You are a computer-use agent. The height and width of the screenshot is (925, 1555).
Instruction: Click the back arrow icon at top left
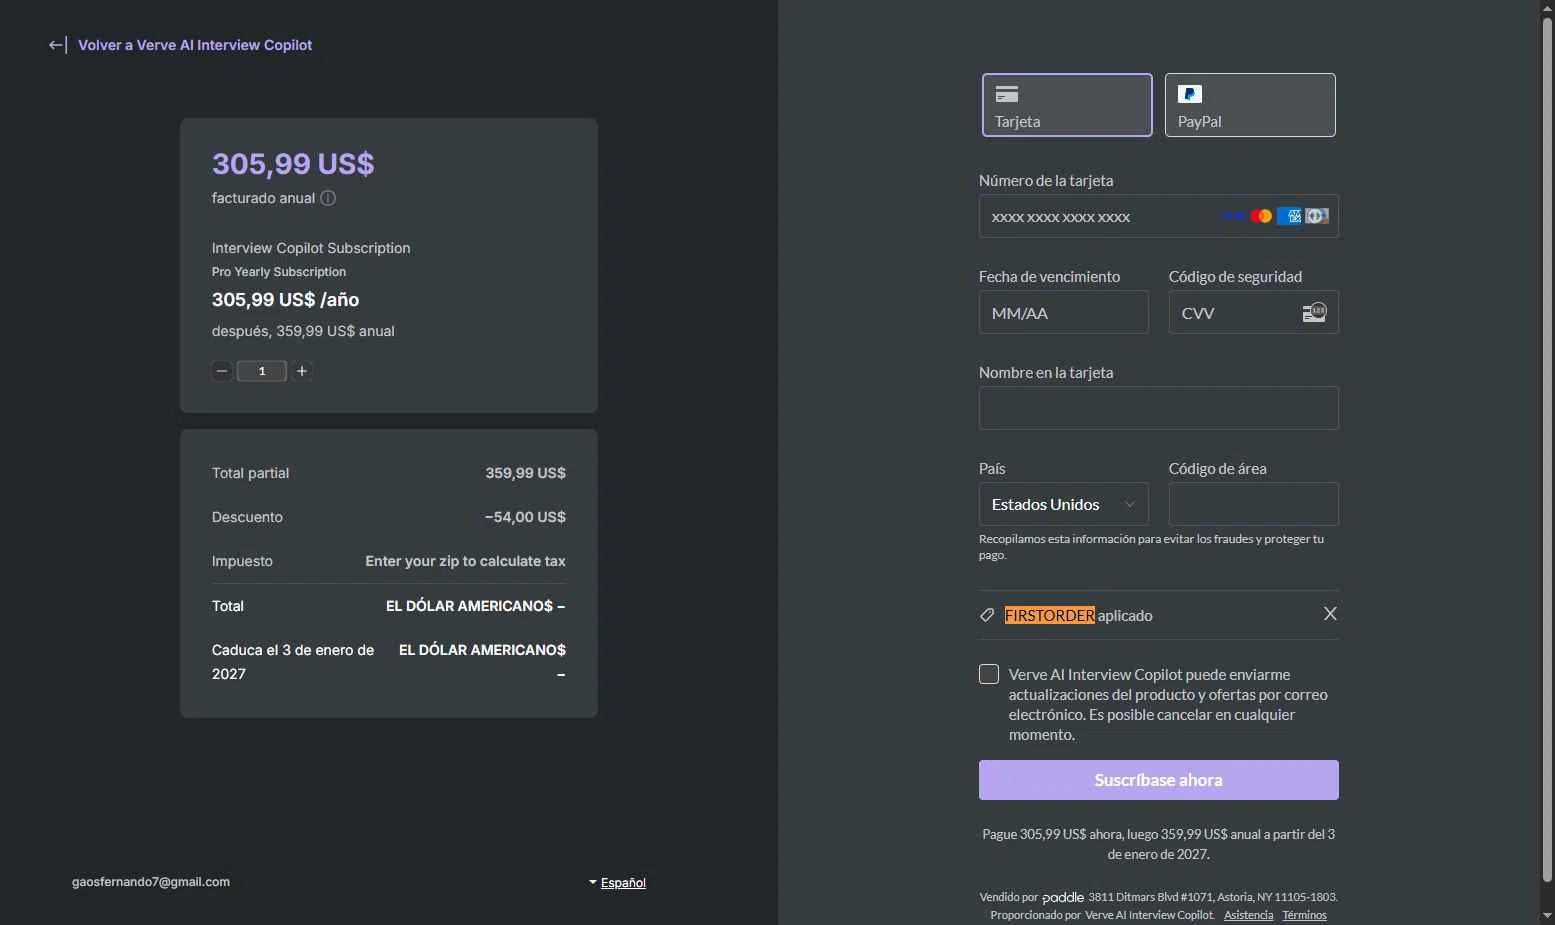[58, 45]
